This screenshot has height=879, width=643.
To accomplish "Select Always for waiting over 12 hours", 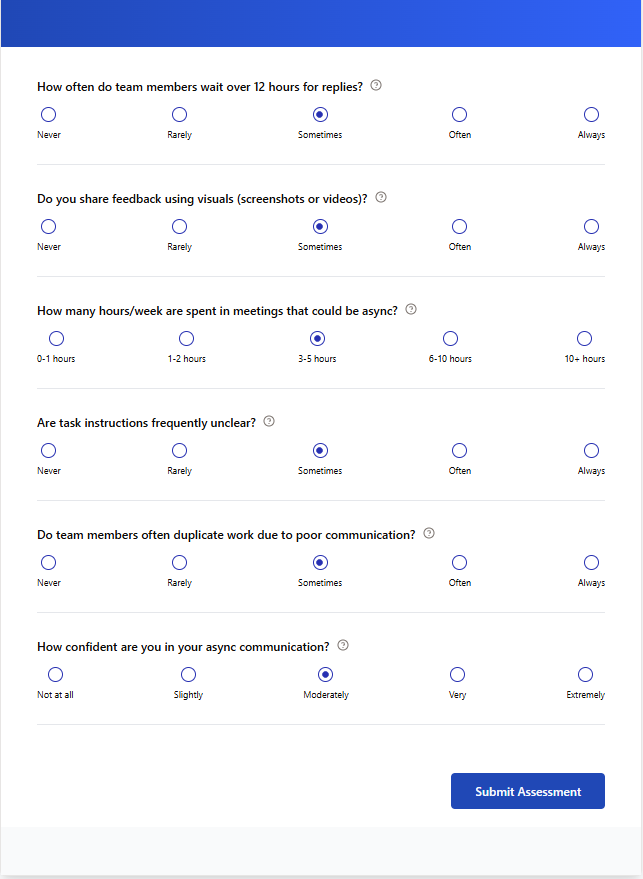I will [x=590, y=114].
